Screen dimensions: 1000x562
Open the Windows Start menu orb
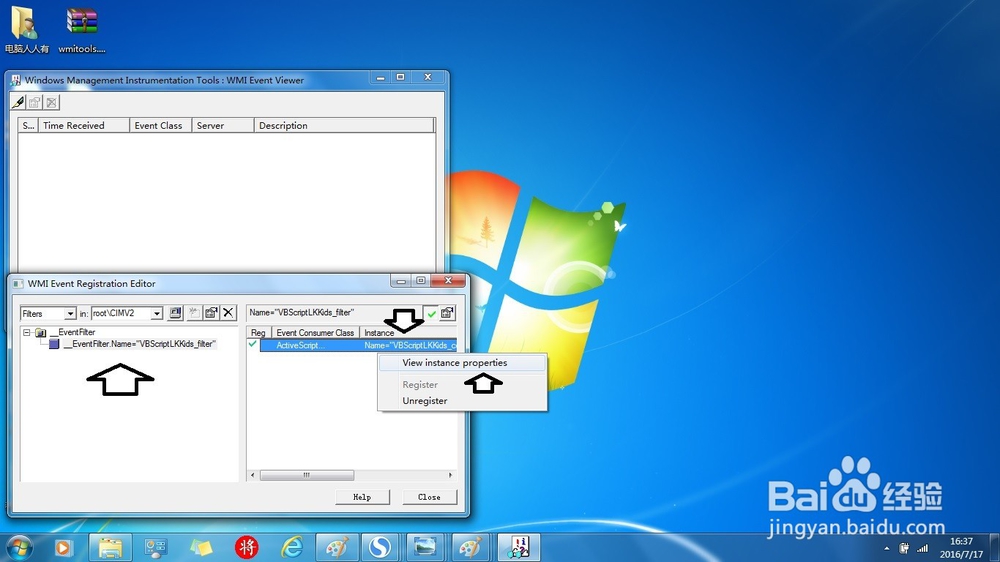[19, 547]
